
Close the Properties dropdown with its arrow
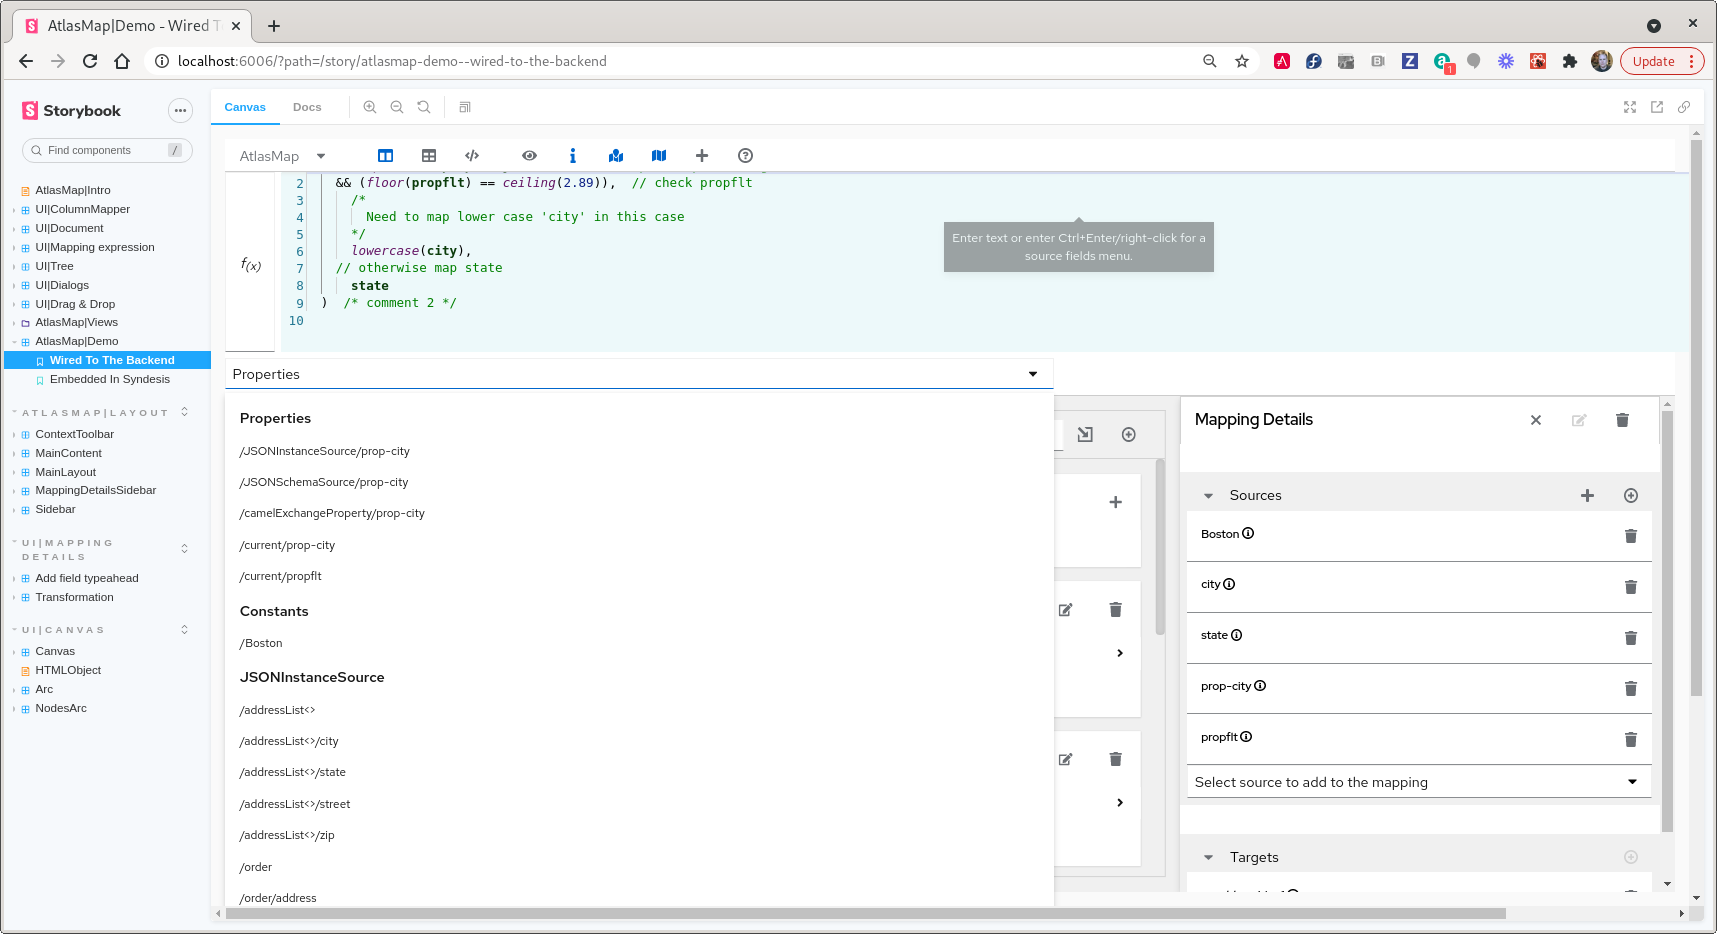point(1032,374)
